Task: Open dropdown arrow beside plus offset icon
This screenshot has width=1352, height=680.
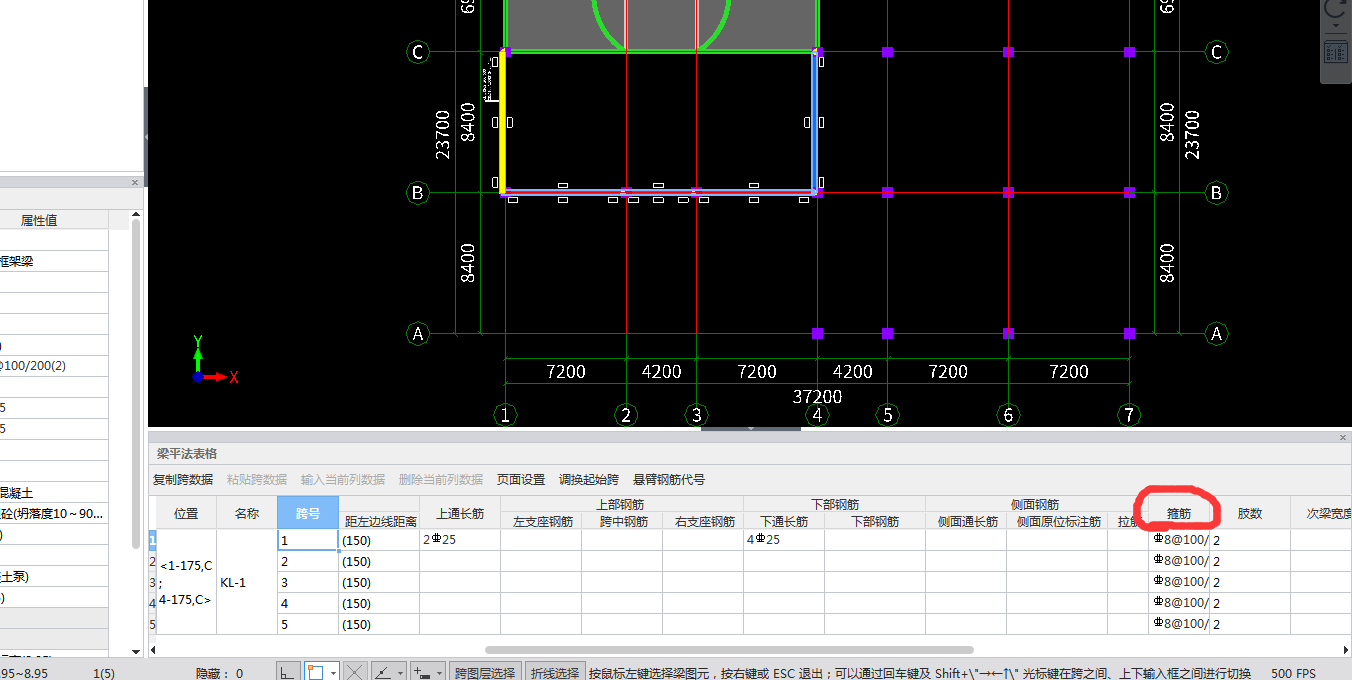Action: pos(439,673)
